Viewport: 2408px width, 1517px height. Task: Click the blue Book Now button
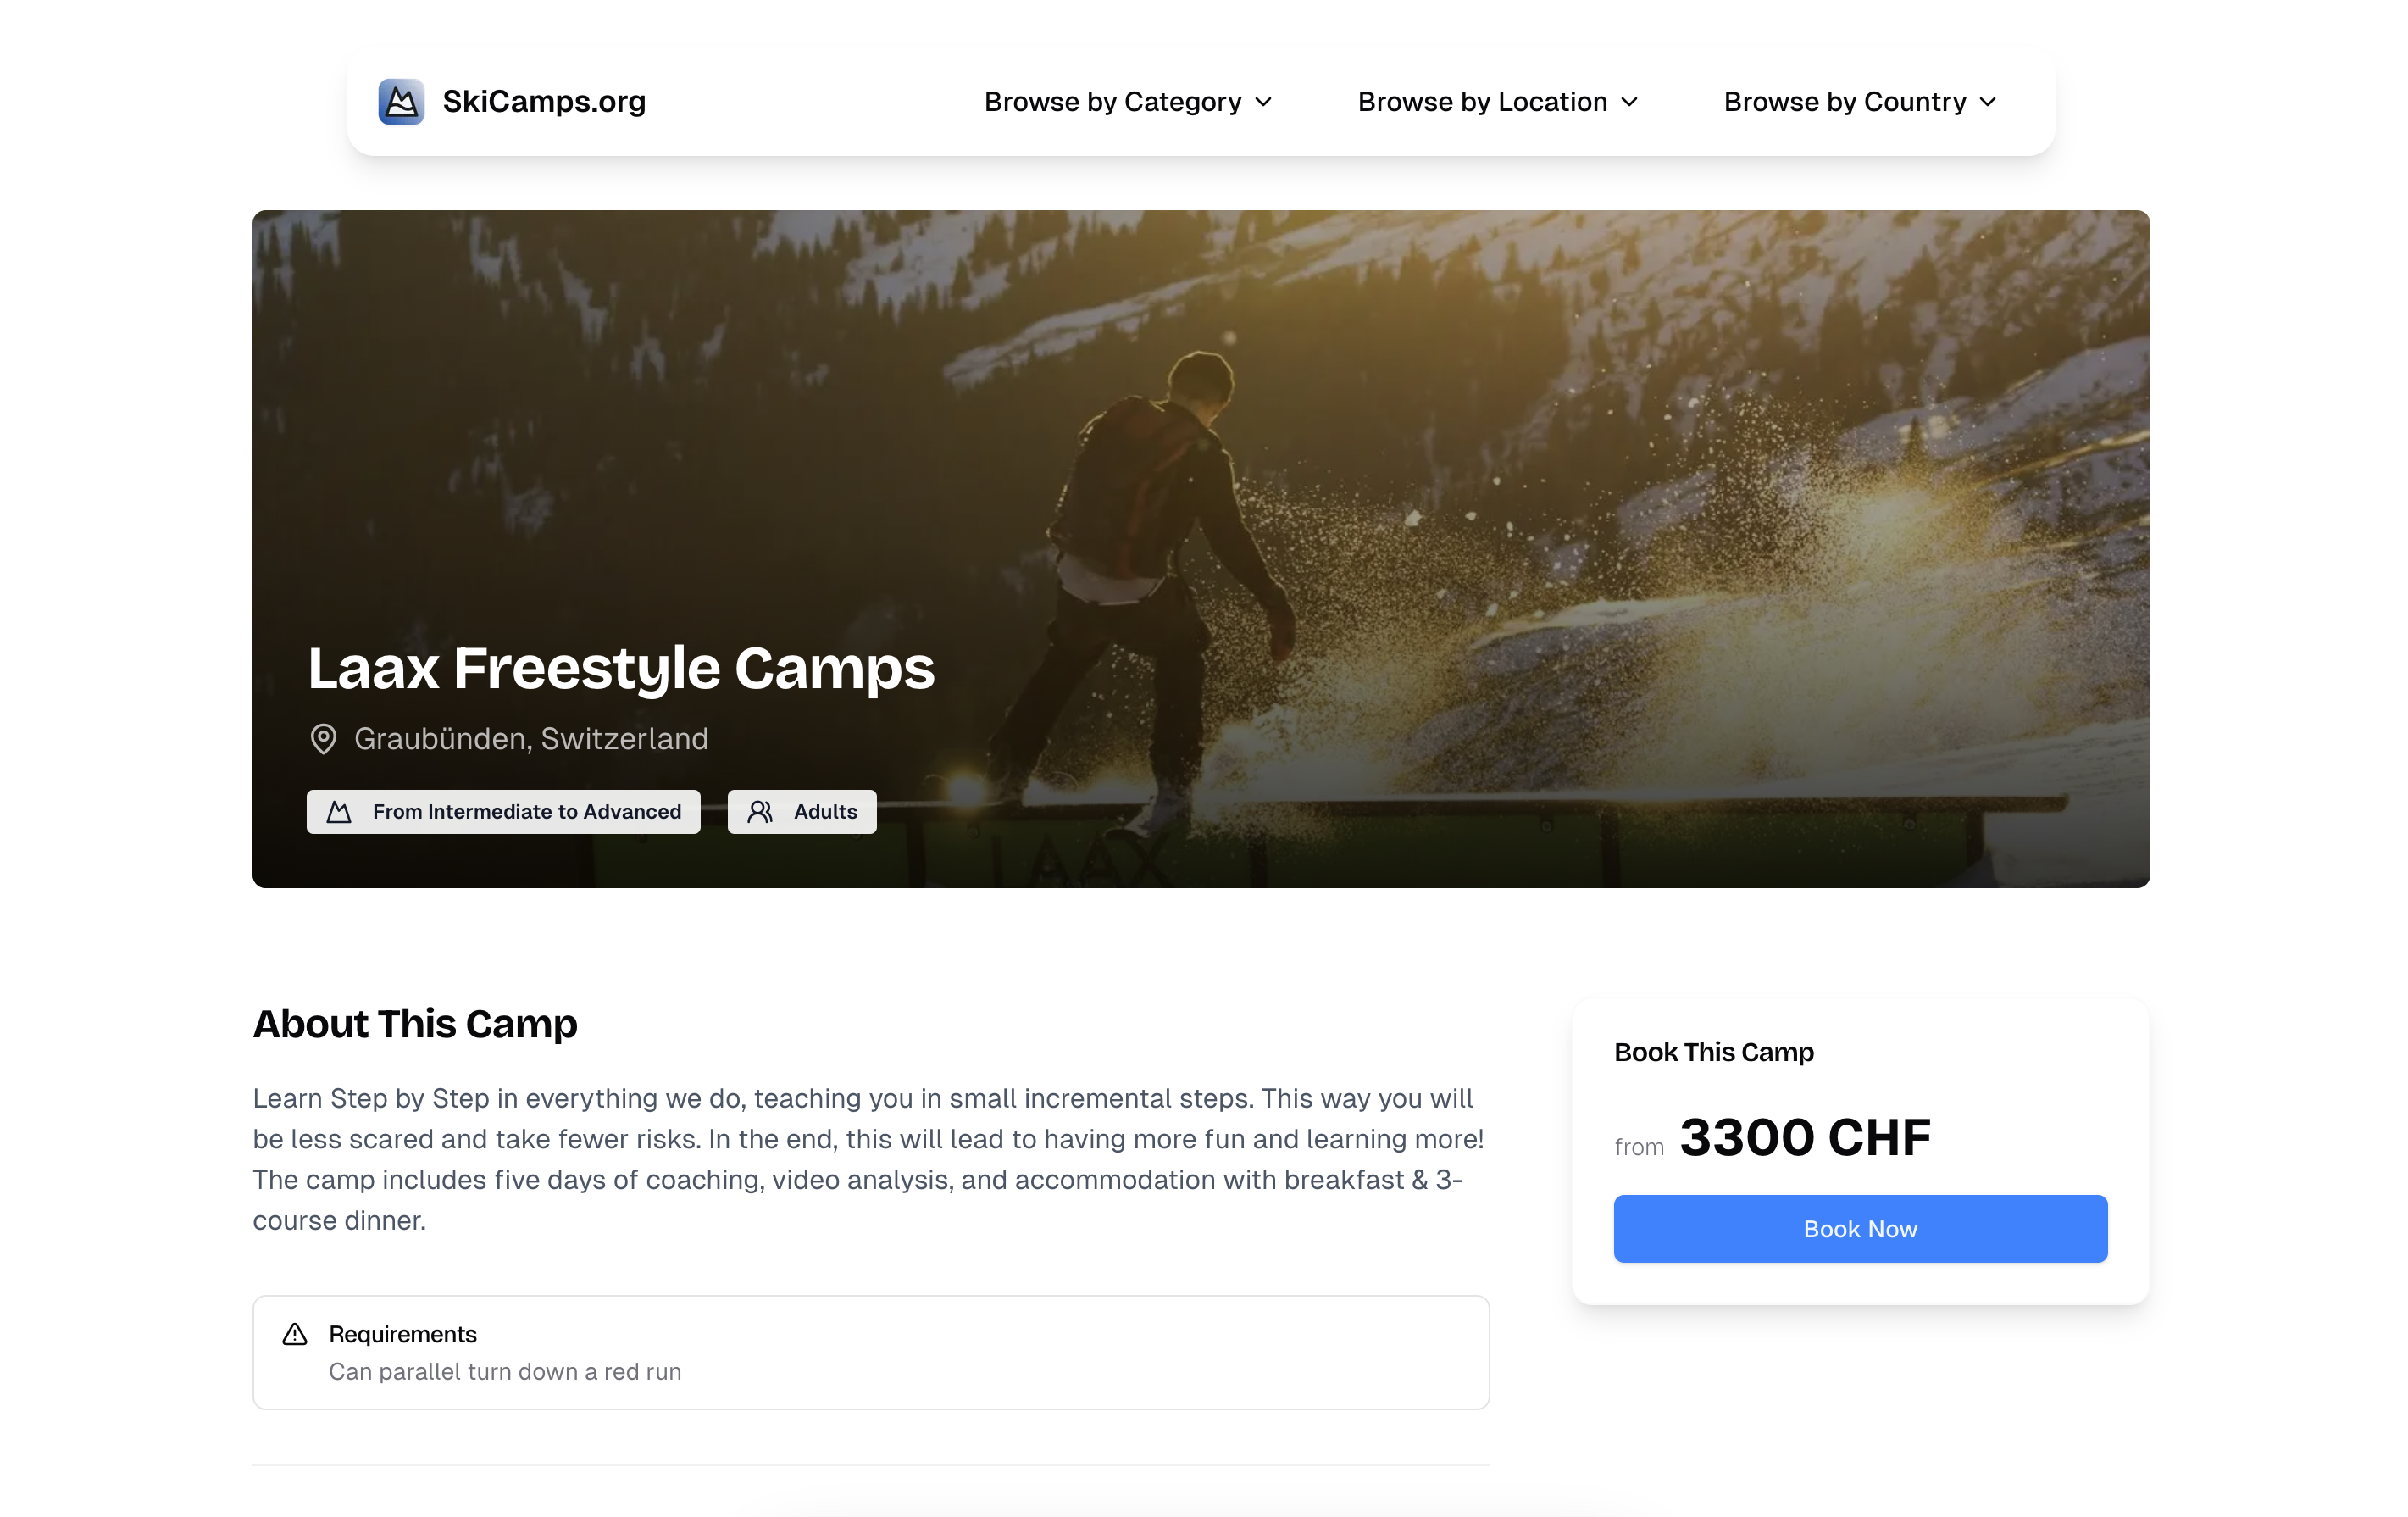point(1860,1229)
